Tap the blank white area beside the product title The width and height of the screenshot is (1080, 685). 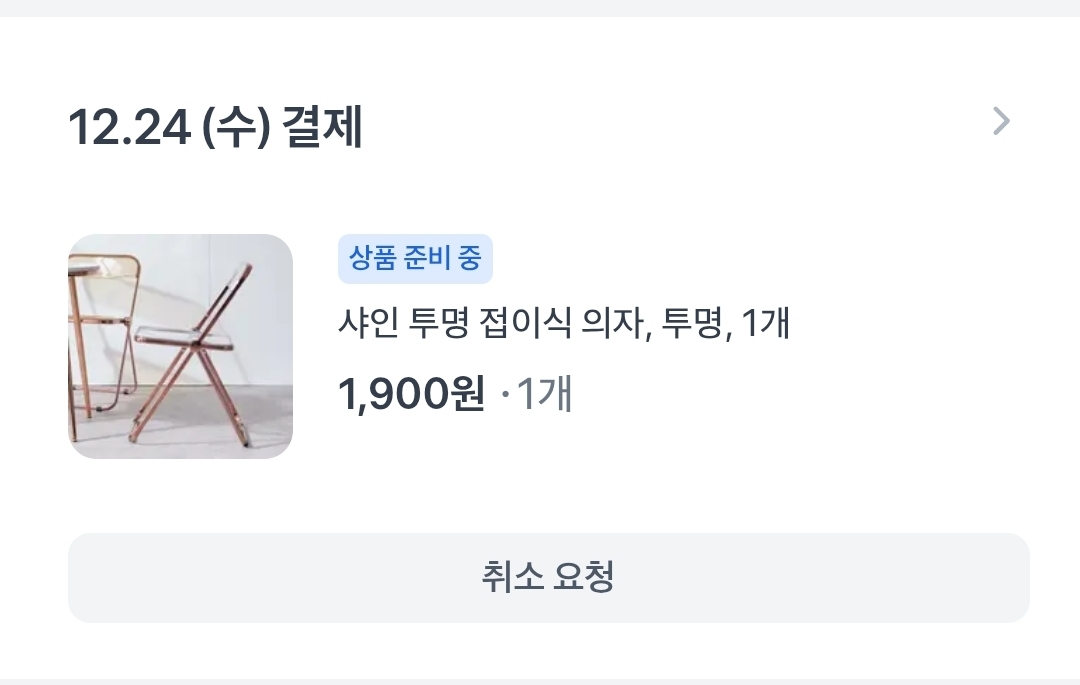(x=920, y=323)
